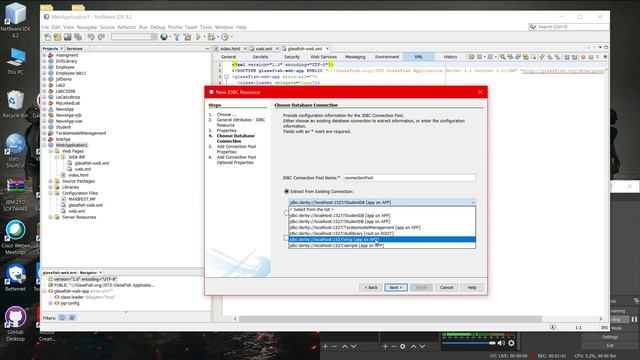Screen dimensions: 640x360
Task: Open the File menu
Action: (x=45, y=27)
